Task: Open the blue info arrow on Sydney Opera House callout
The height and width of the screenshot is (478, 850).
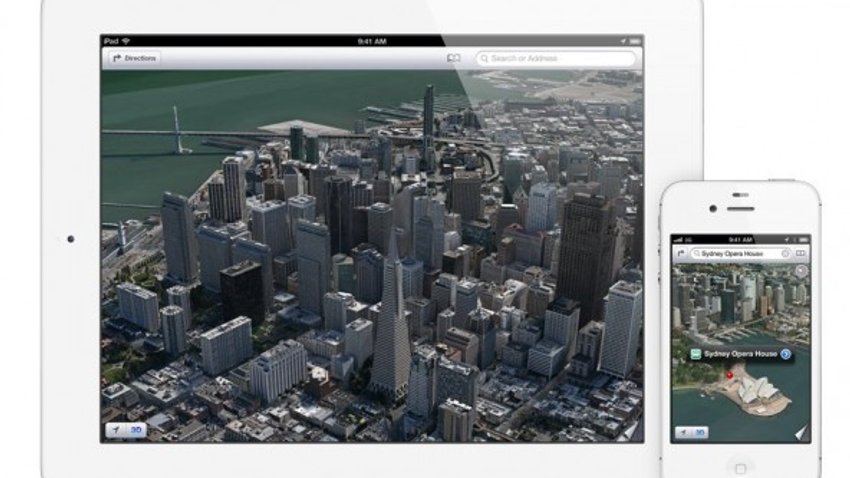Action: tap(785, 354)
